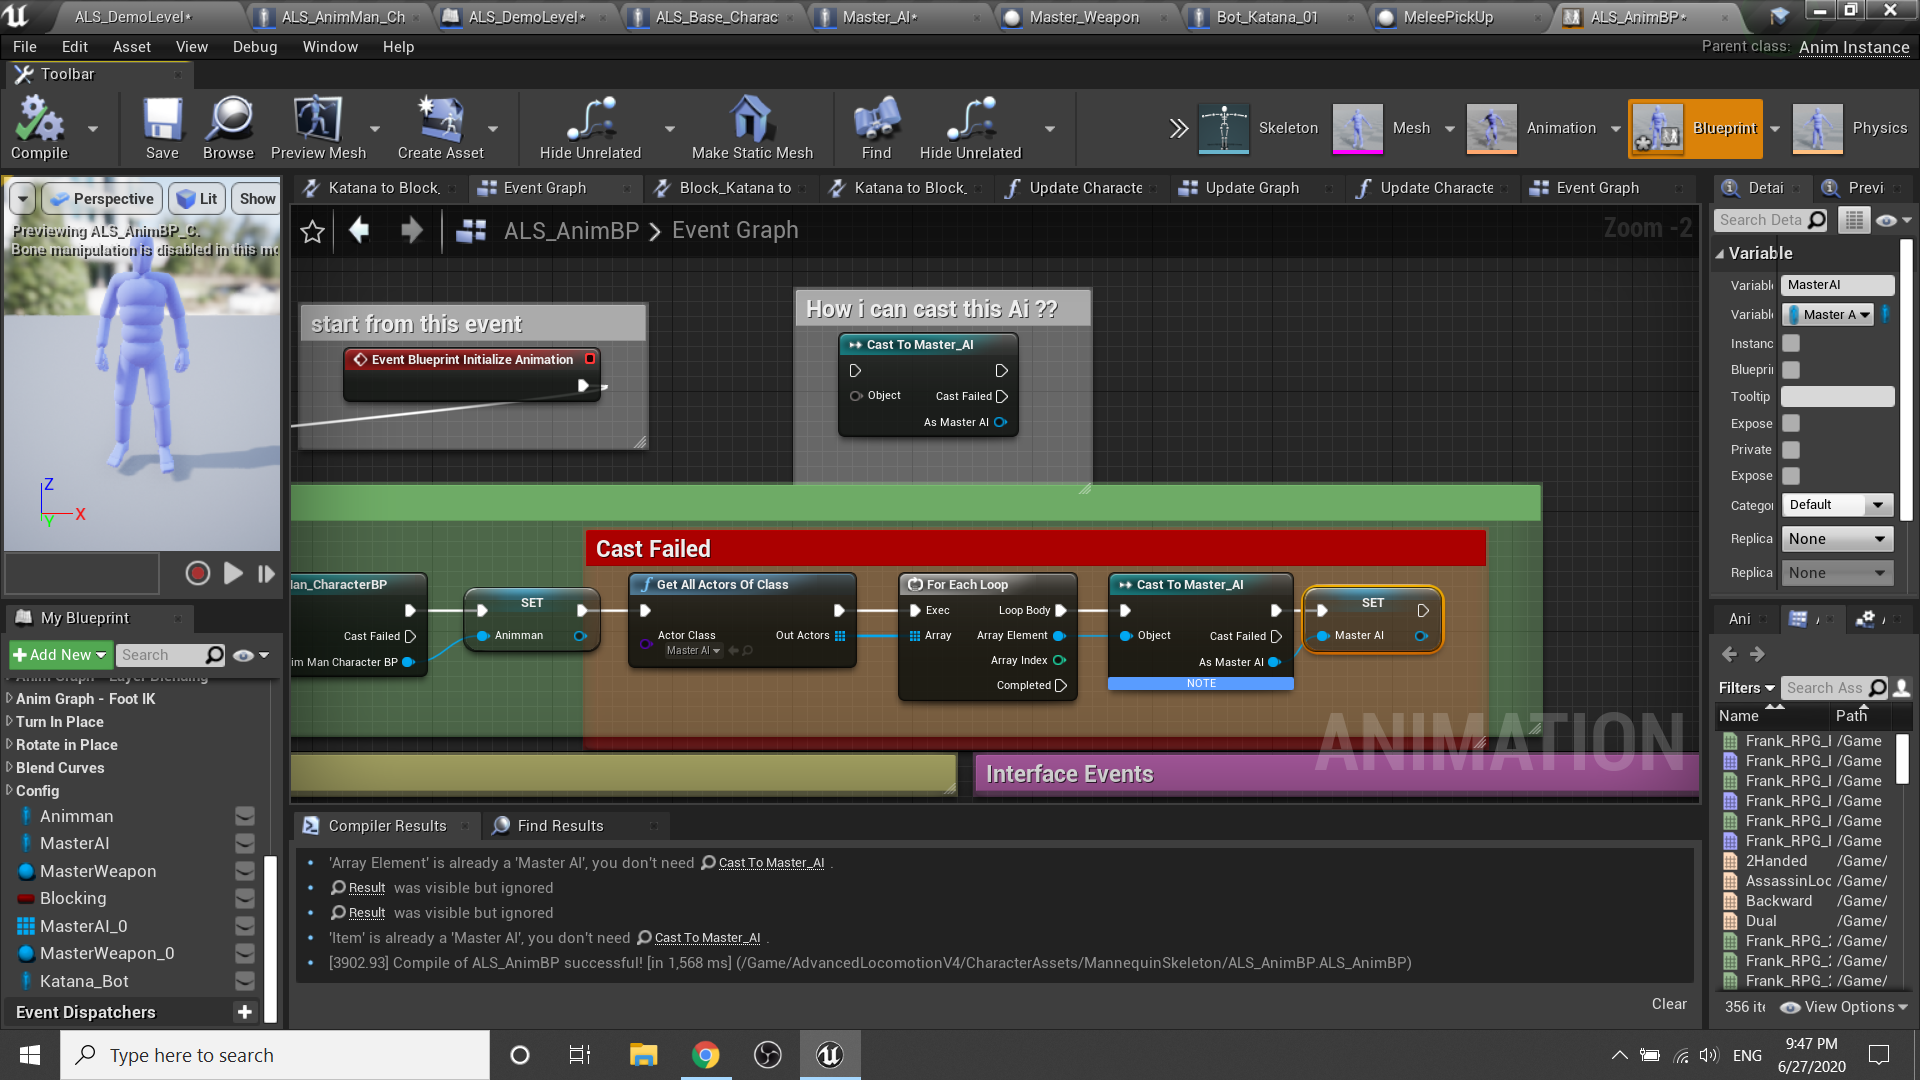
Task: Open Category Default dropdown
Action: click(1838, 505)
